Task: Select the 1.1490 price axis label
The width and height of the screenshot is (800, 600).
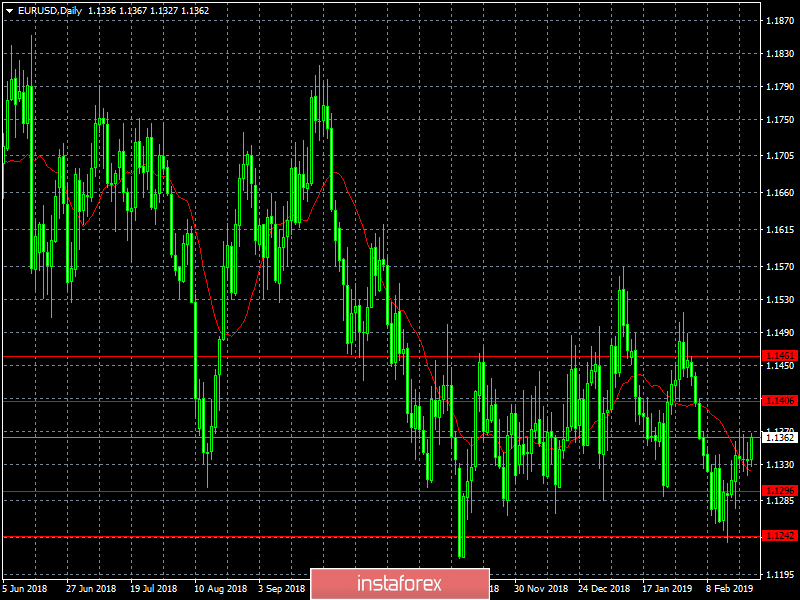Action: tap(780, 333)
